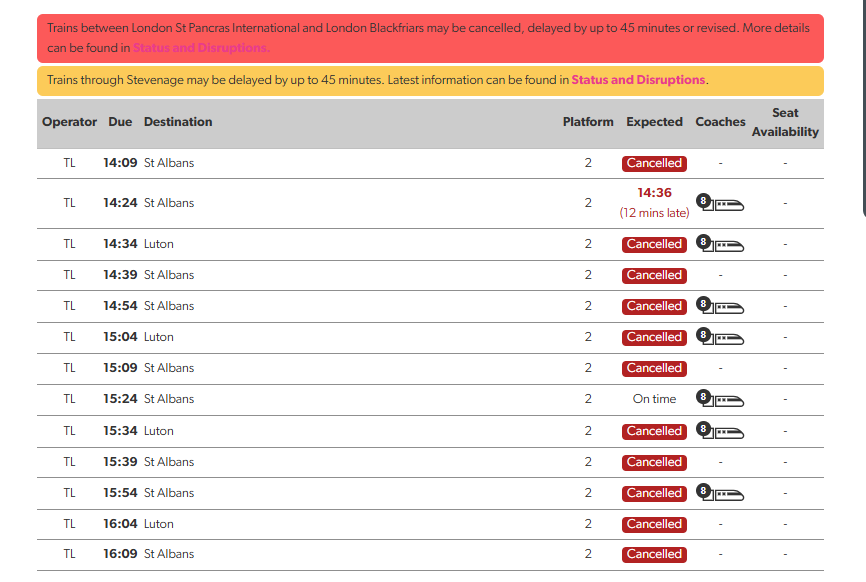Viewport: 866px width, 582px height.
Task: Click the coaches icon for the 14:24 St Albans train
Action: tap(720, 203)
